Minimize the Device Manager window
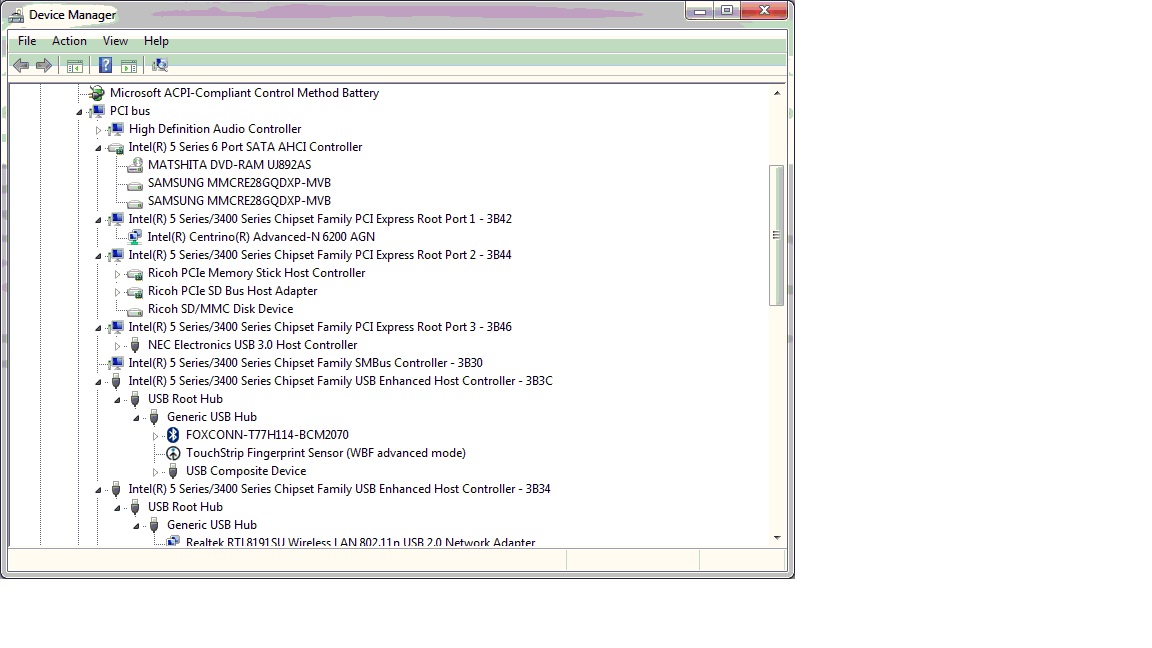1152x648 pixels. 699,11
